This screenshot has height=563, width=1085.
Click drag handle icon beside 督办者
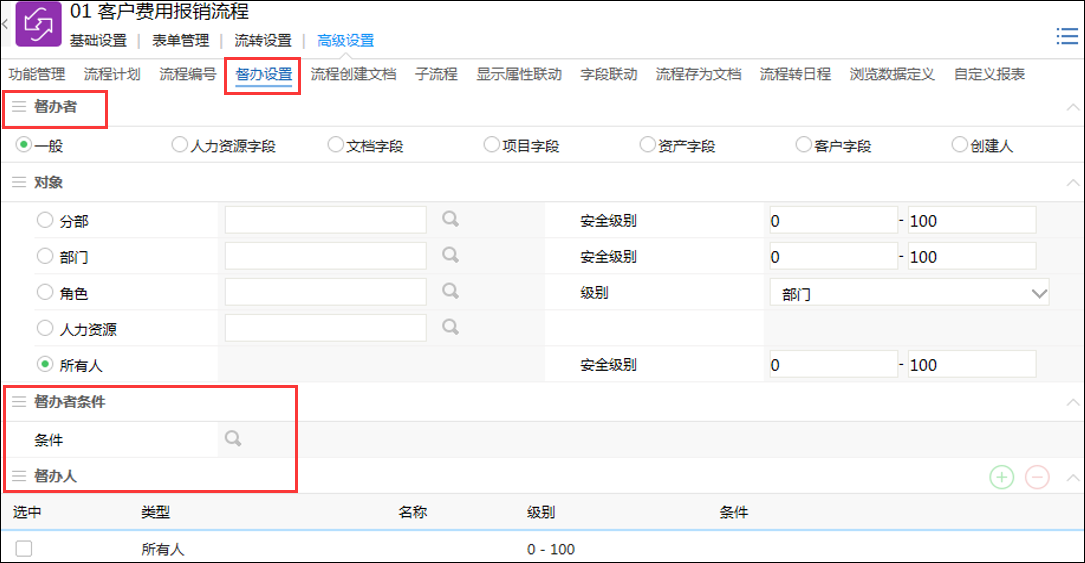point(19,107)
